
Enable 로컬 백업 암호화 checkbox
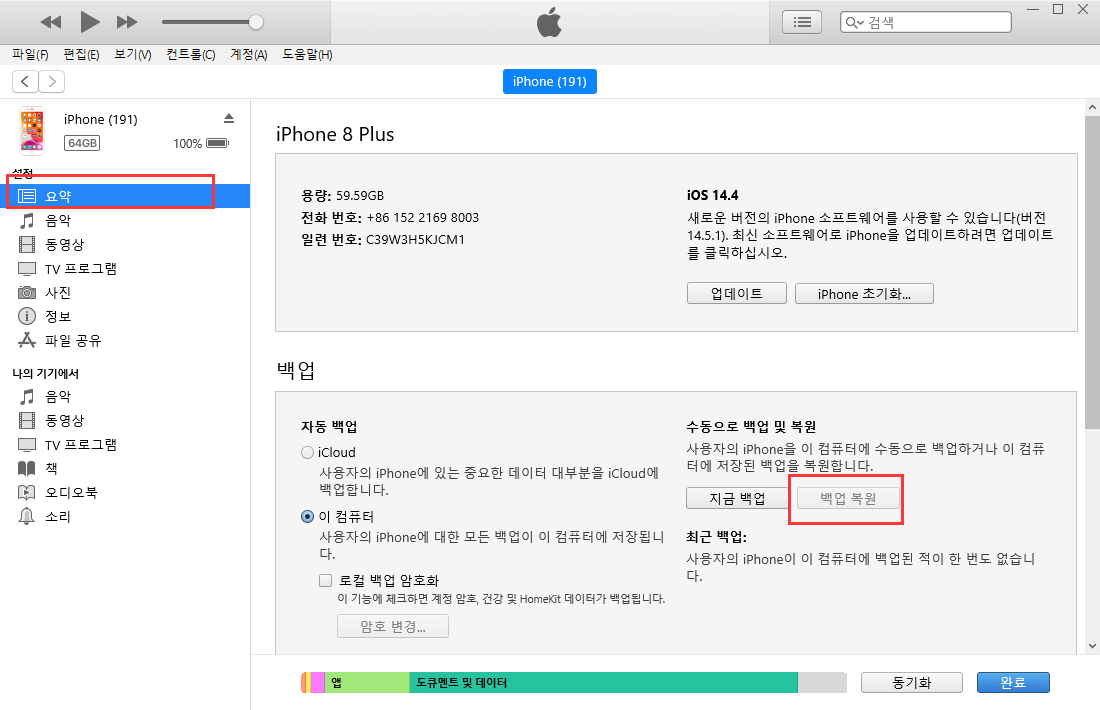point(326,580)
